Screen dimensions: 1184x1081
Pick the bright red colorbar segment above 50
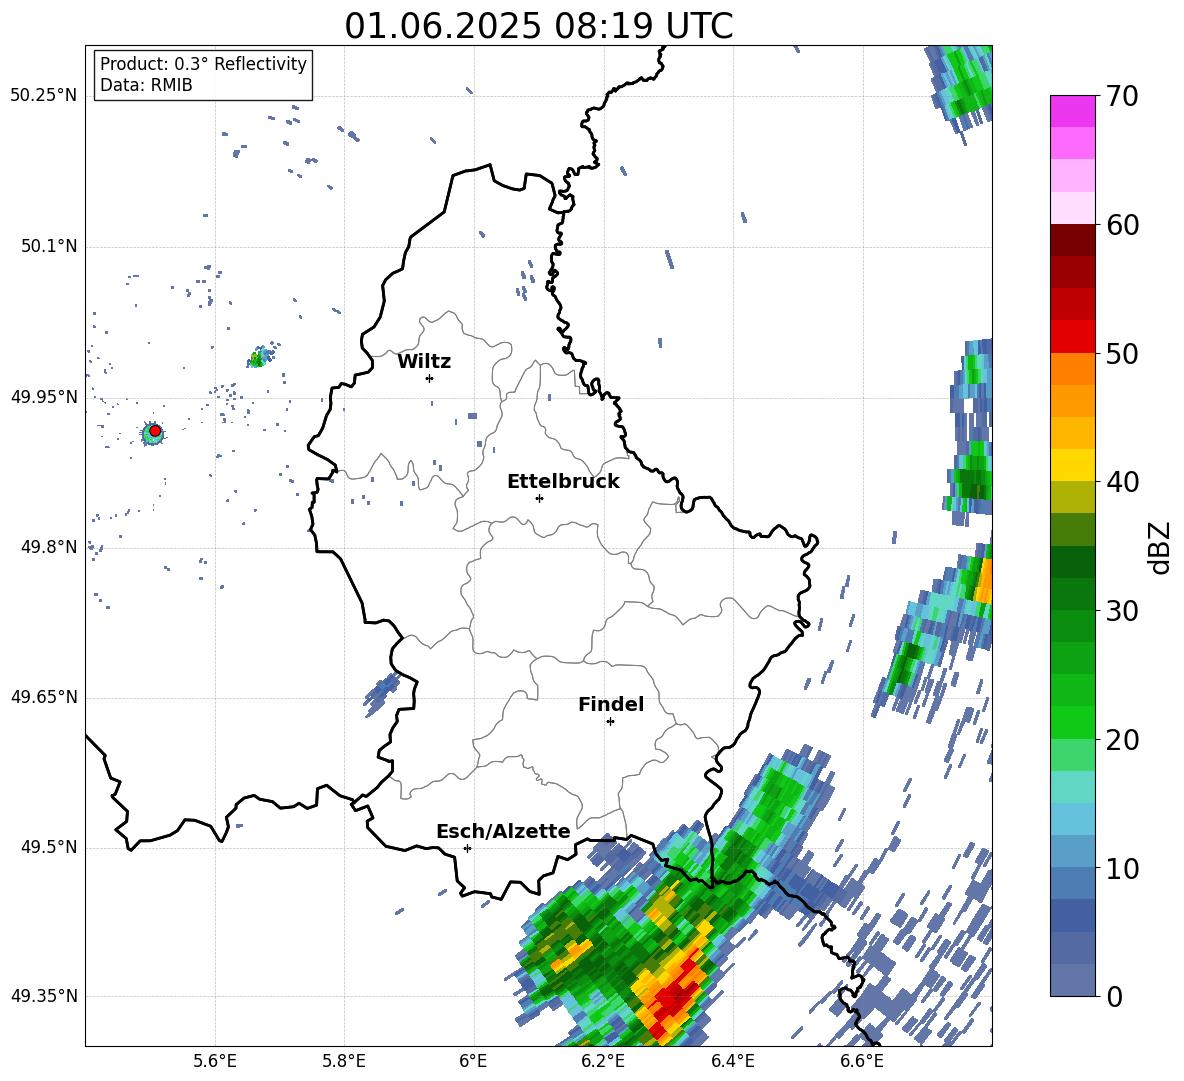[x=1072, y=337]
